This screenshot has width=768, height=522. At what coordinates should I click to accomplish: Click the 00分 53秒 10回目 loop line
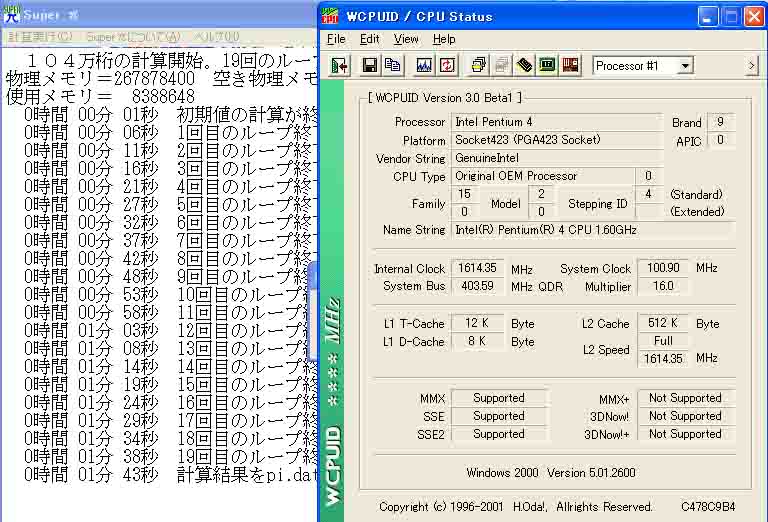(x=171, y=294)
